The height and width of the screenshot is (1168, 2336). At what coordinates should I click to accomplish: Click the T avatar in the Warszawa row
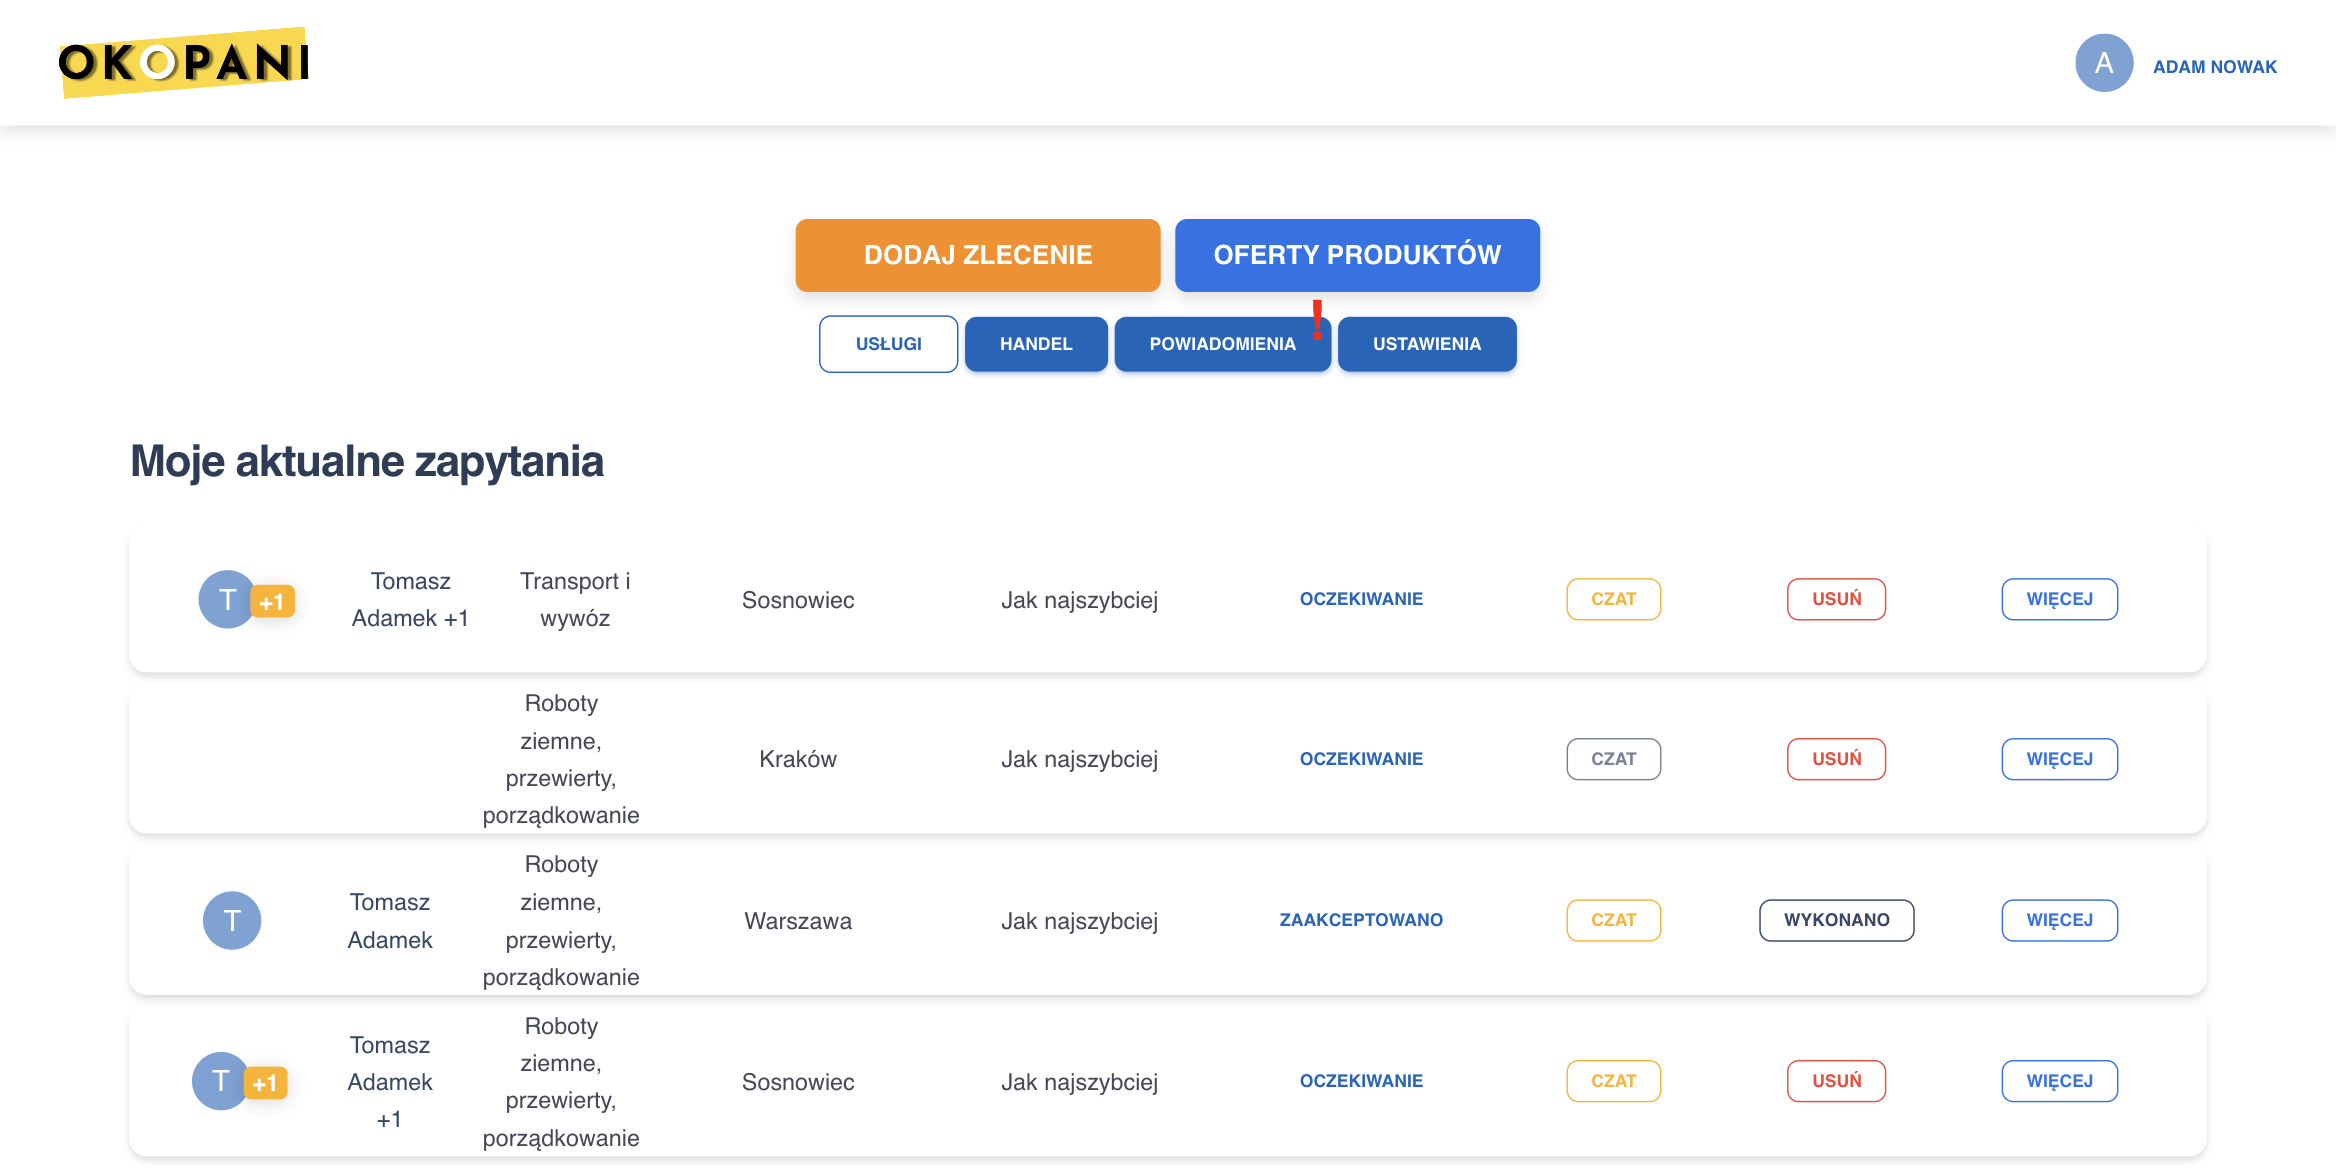coord(232,920)
